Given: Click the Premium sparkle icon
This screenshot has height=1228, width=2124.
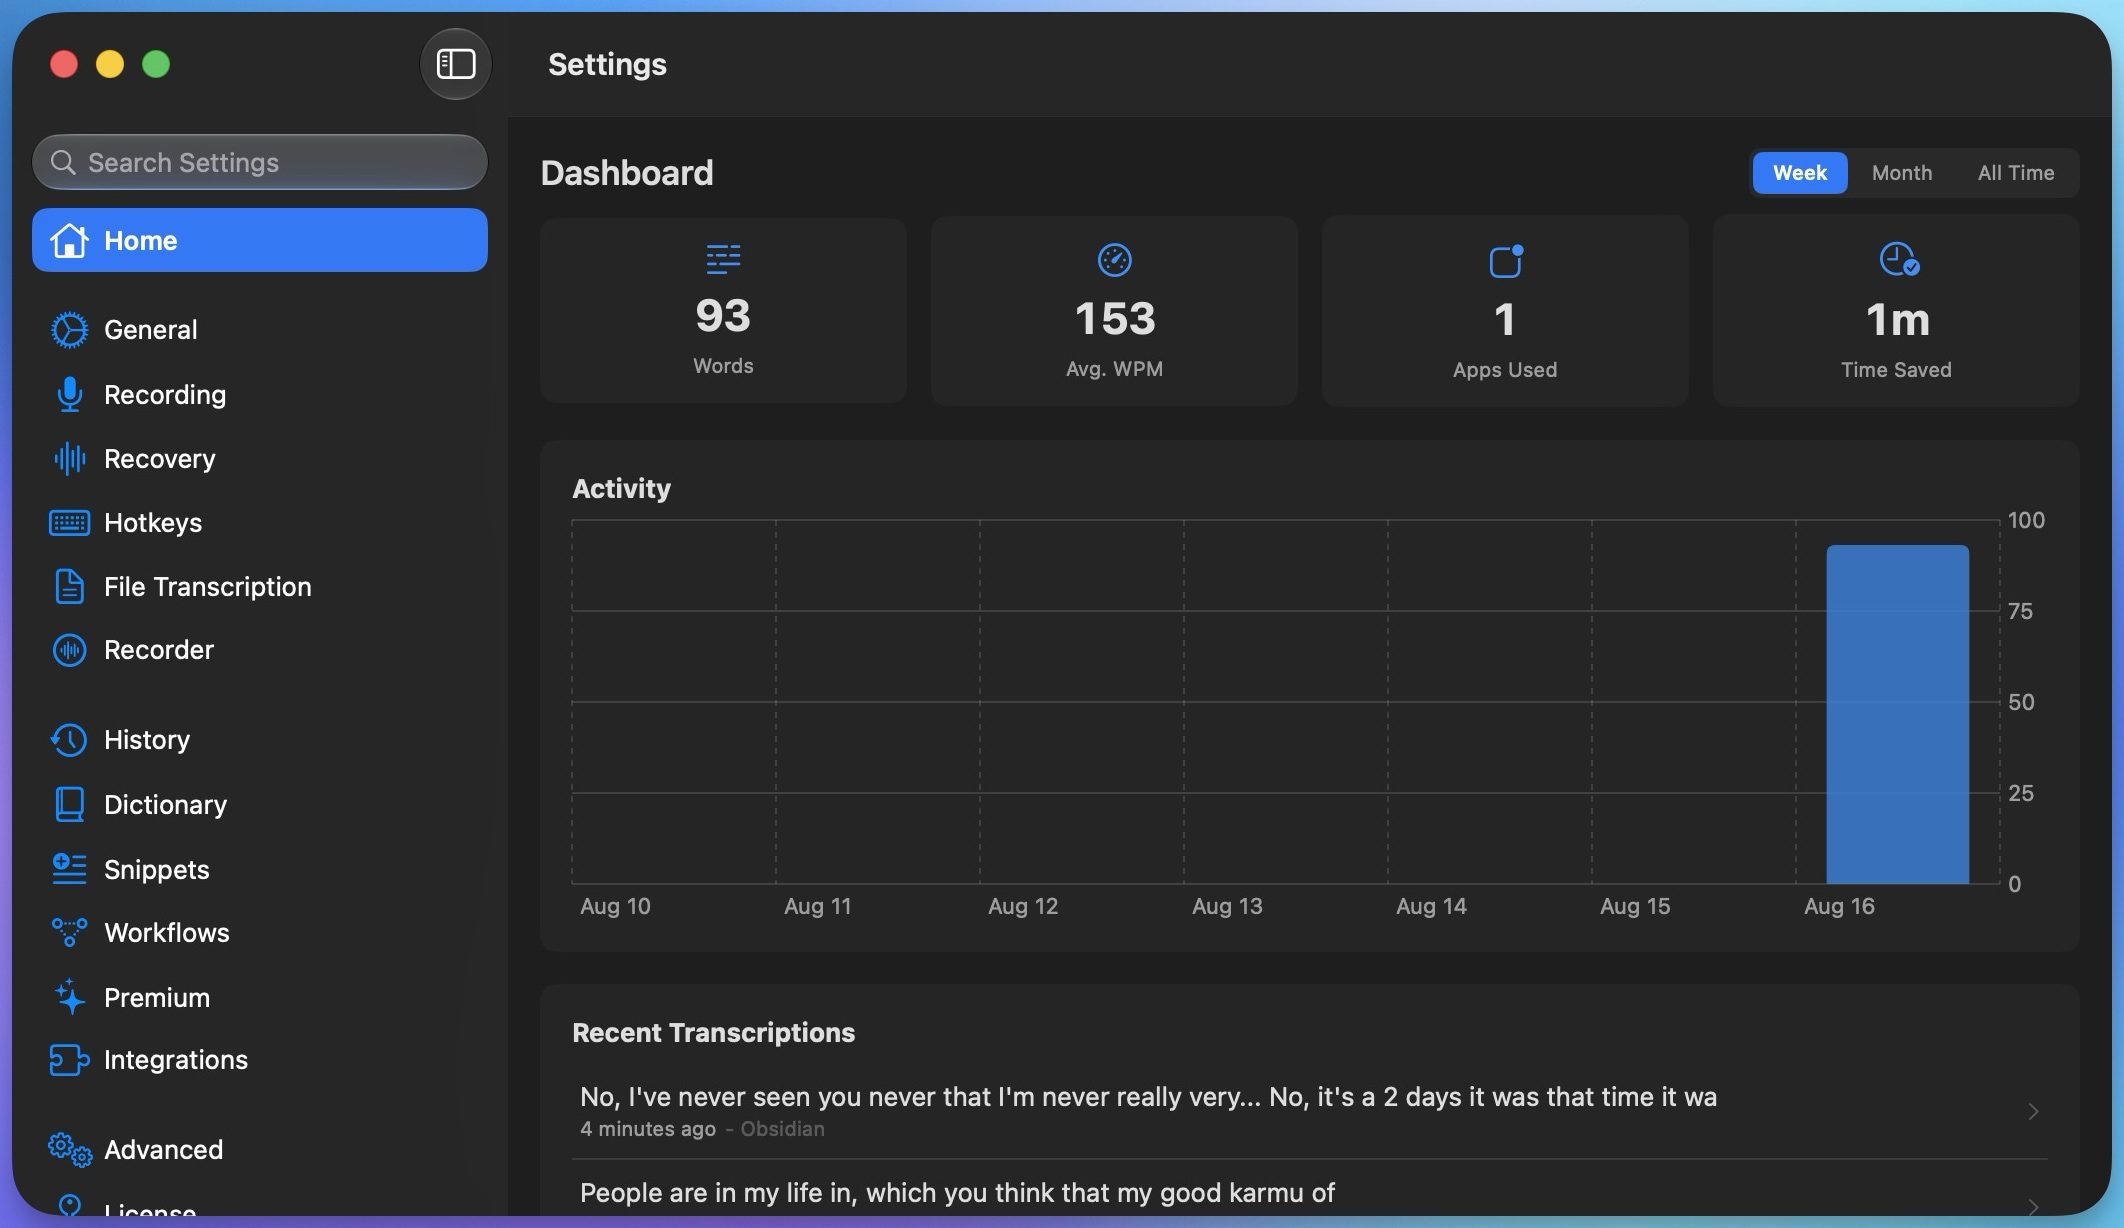Looking at the screenshot, I should [x=69, y=997].
